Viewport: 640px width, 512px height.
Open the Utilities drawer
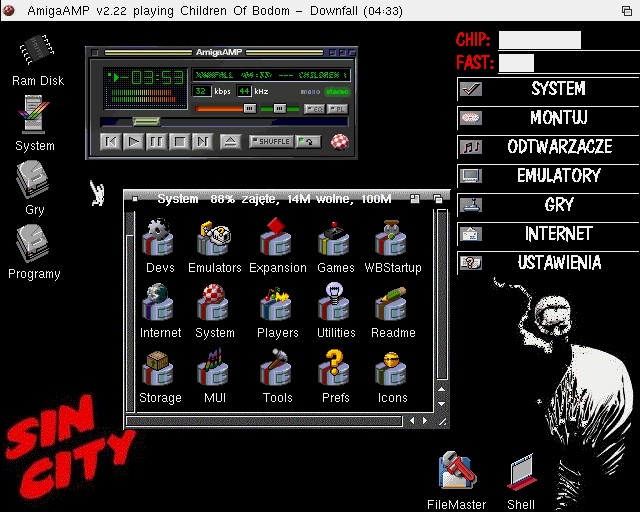tap(334, 301)
